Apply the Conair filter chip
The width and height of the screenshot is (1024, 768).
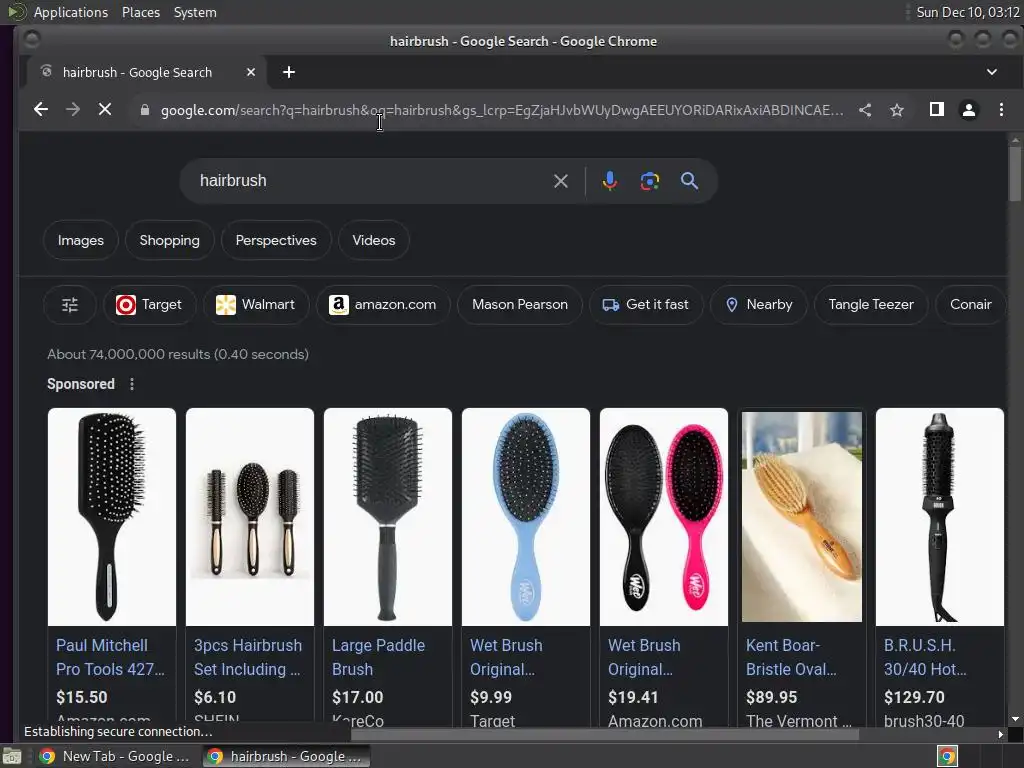970,304
